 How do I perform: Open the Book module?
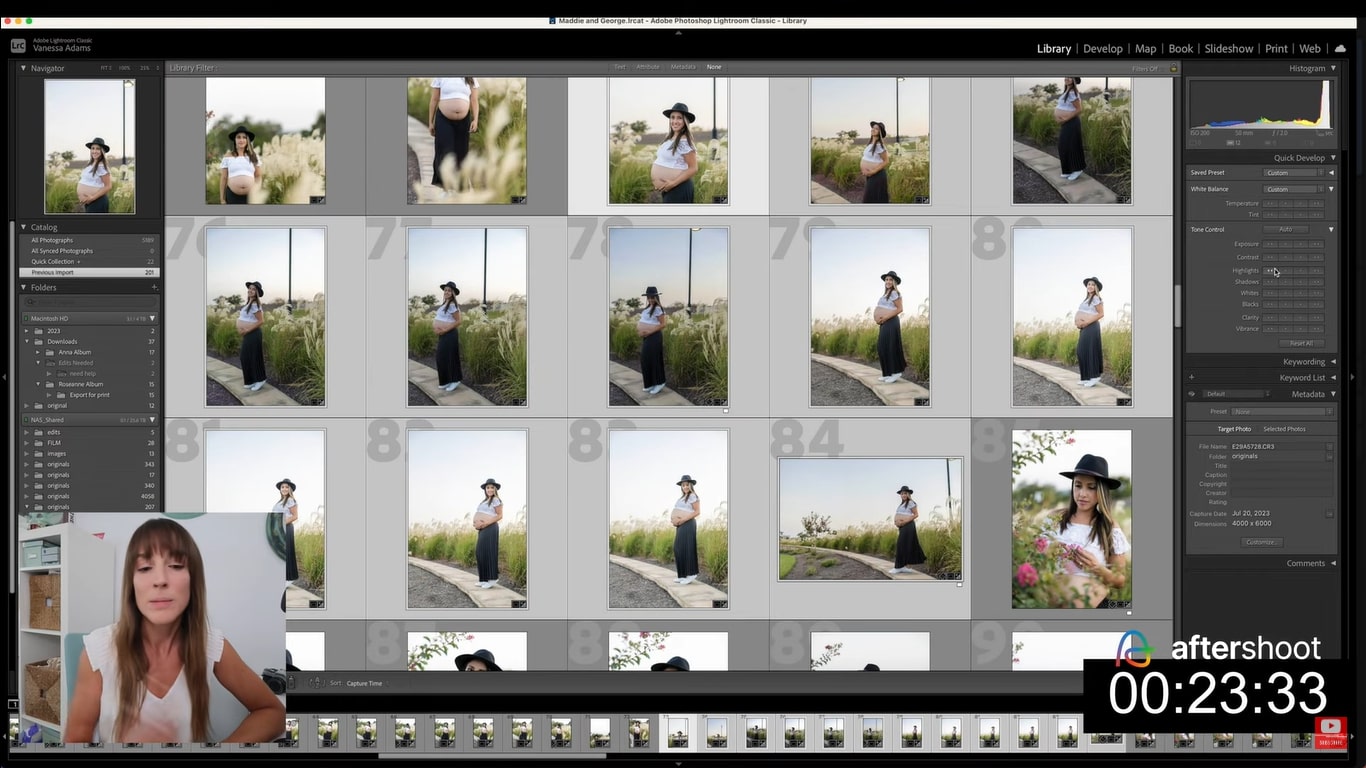(1181, 48)
